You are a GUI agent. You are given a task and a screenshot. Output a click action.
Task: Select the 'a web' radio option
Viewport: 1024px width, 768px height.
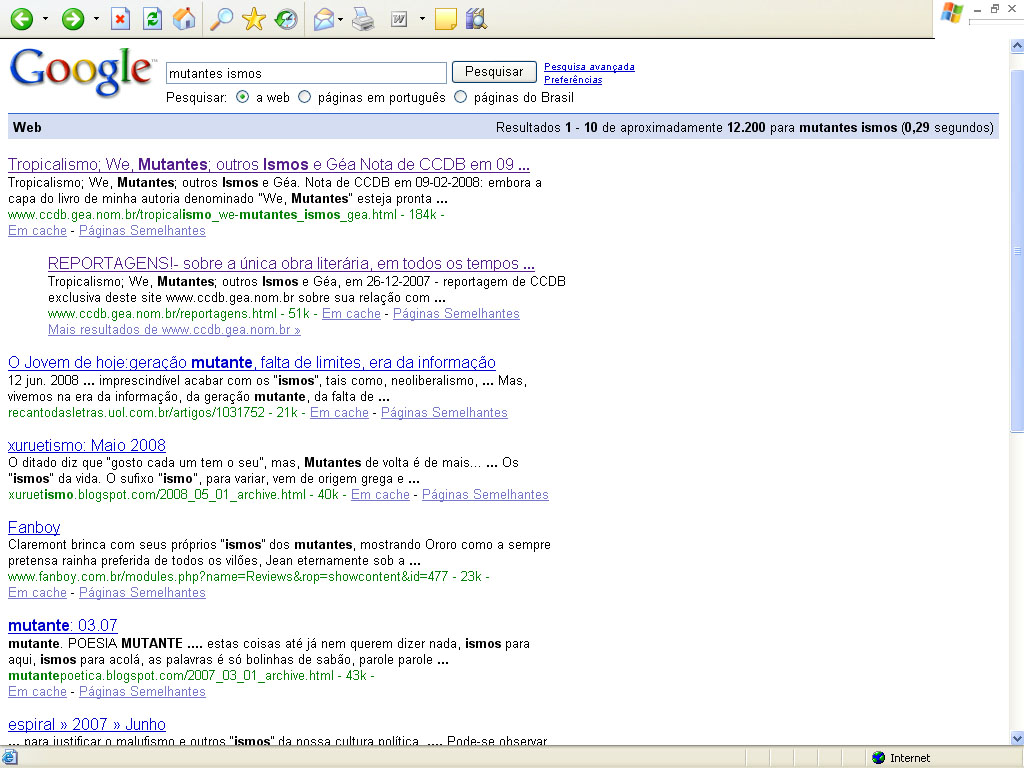pyautogui.click(x=243, y=98)
